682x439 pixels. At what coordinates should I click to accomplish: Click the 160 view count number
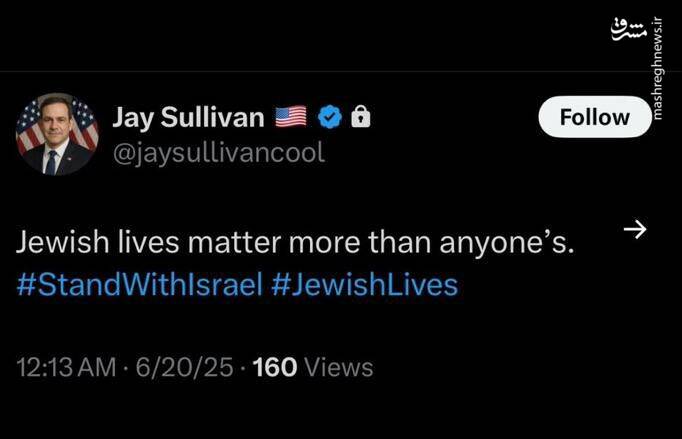(275, 368)
